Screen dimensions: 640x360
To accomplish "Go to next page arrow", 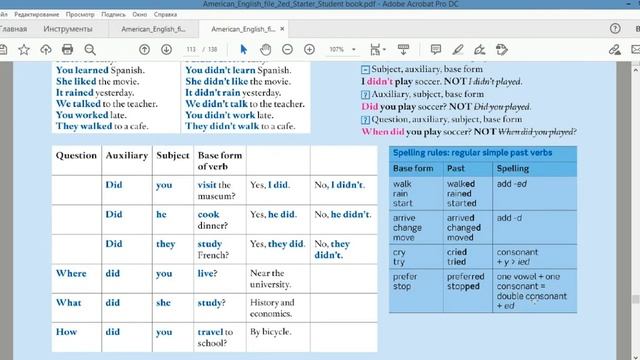I will click(166, 50).
